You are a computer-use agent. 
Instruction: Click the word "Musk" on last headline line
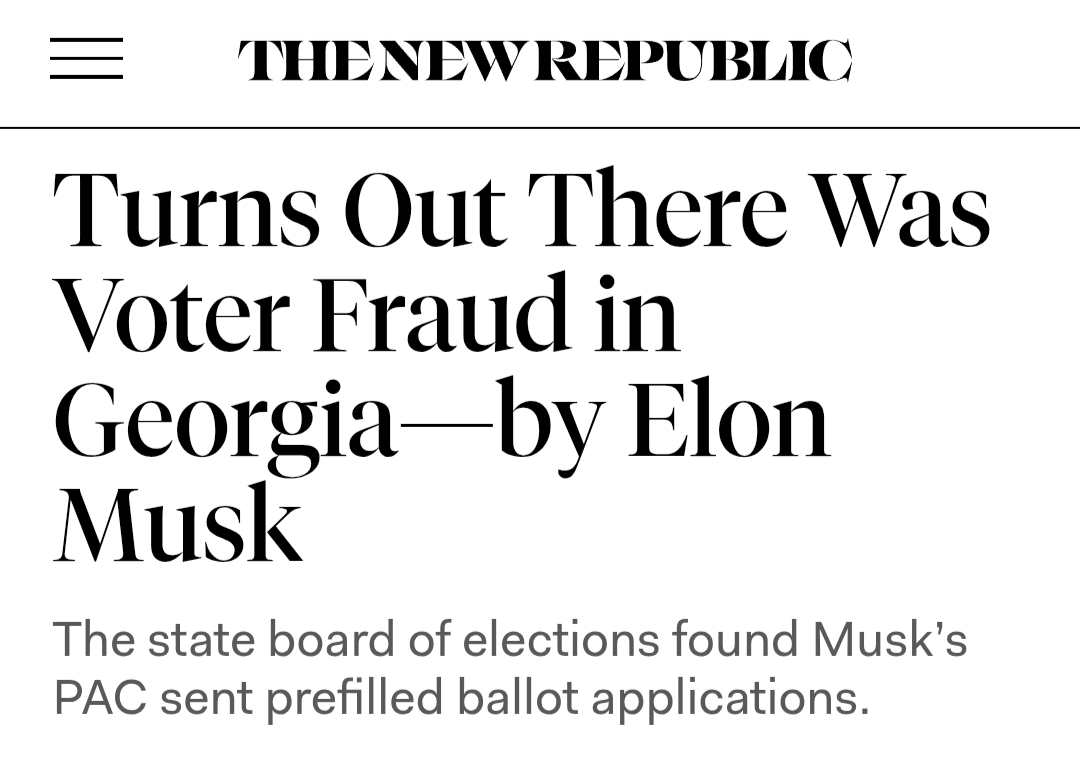coord(177,523)
